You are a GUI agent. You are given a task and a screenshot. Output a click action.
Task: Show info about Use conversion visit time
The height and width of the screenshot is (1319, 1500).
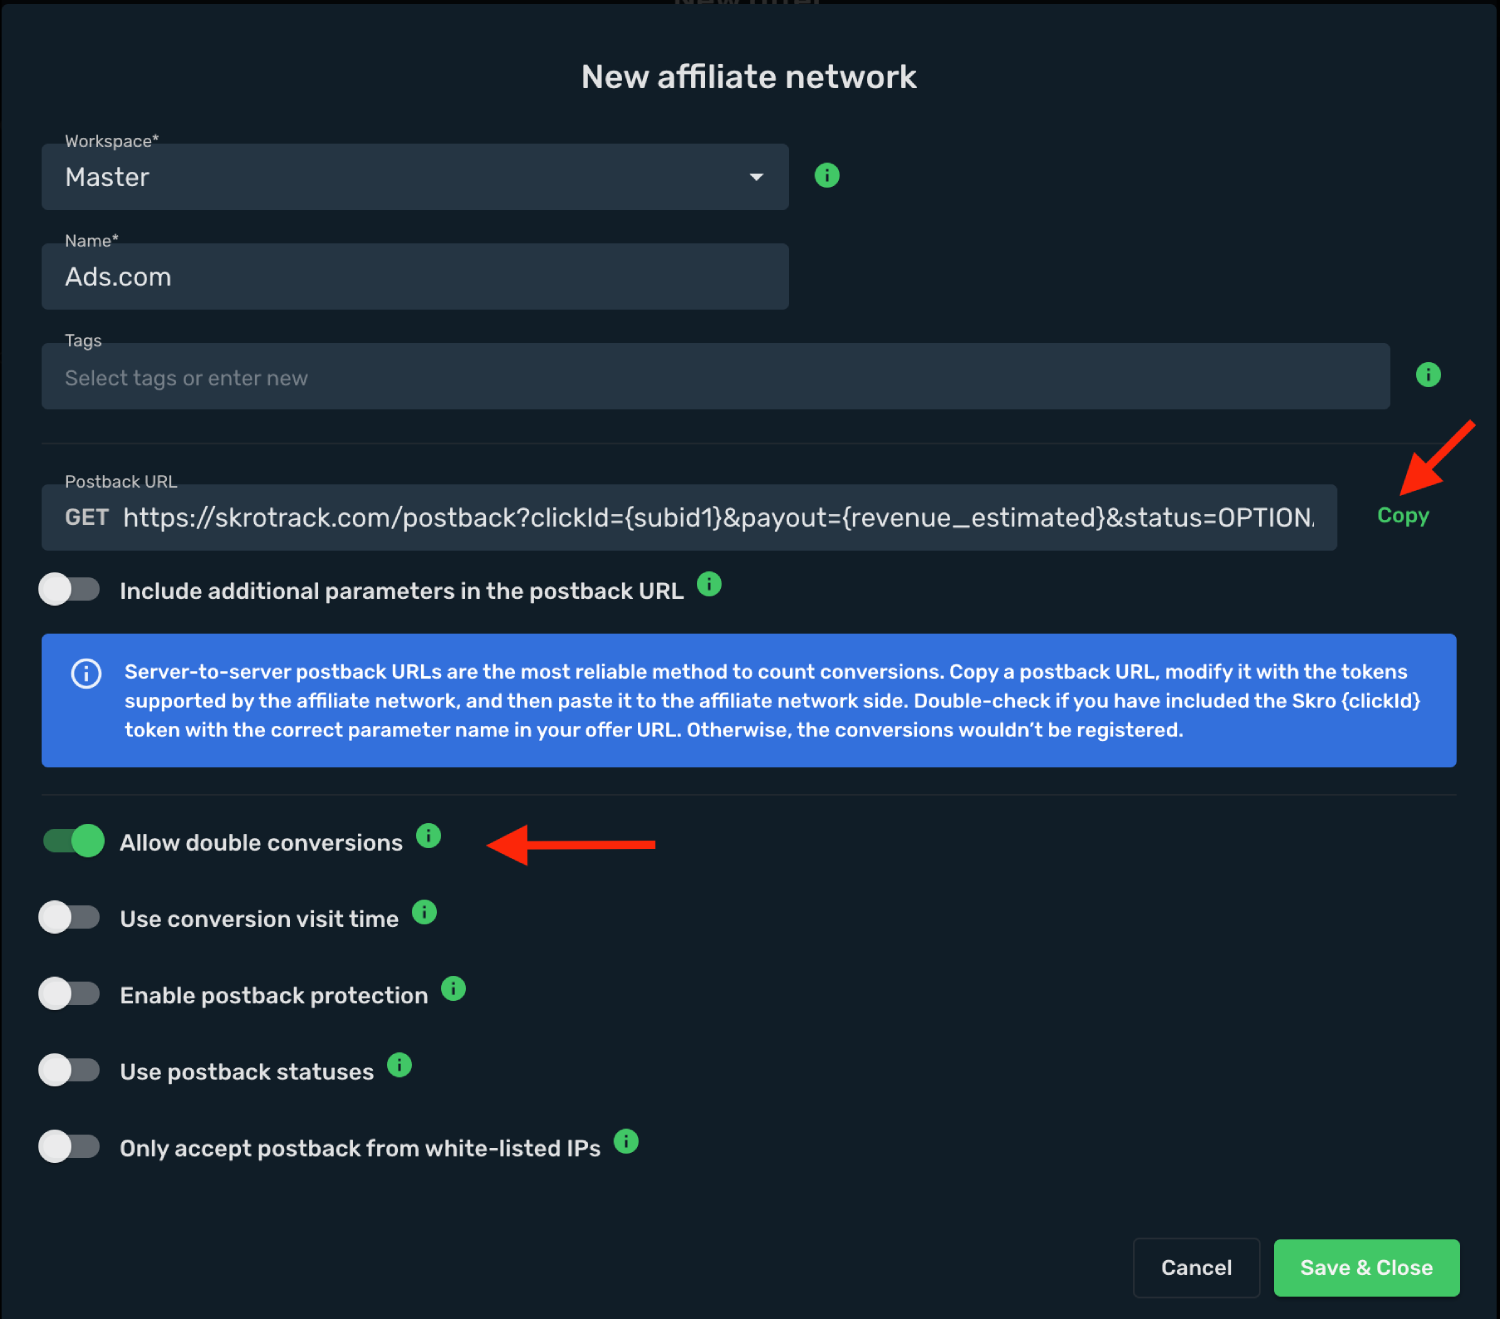pos(424,912)
